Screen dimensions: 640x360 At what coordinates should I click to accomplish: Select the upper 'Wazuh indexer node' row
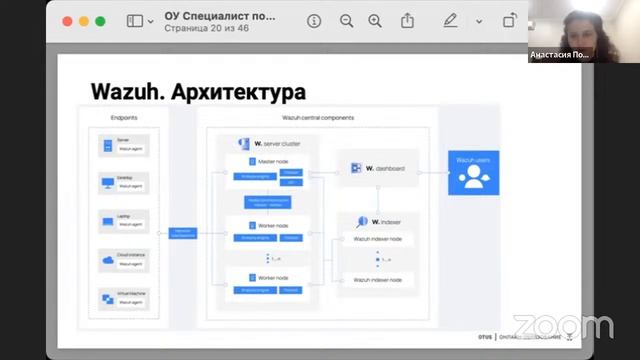click(x=378, y=239)
